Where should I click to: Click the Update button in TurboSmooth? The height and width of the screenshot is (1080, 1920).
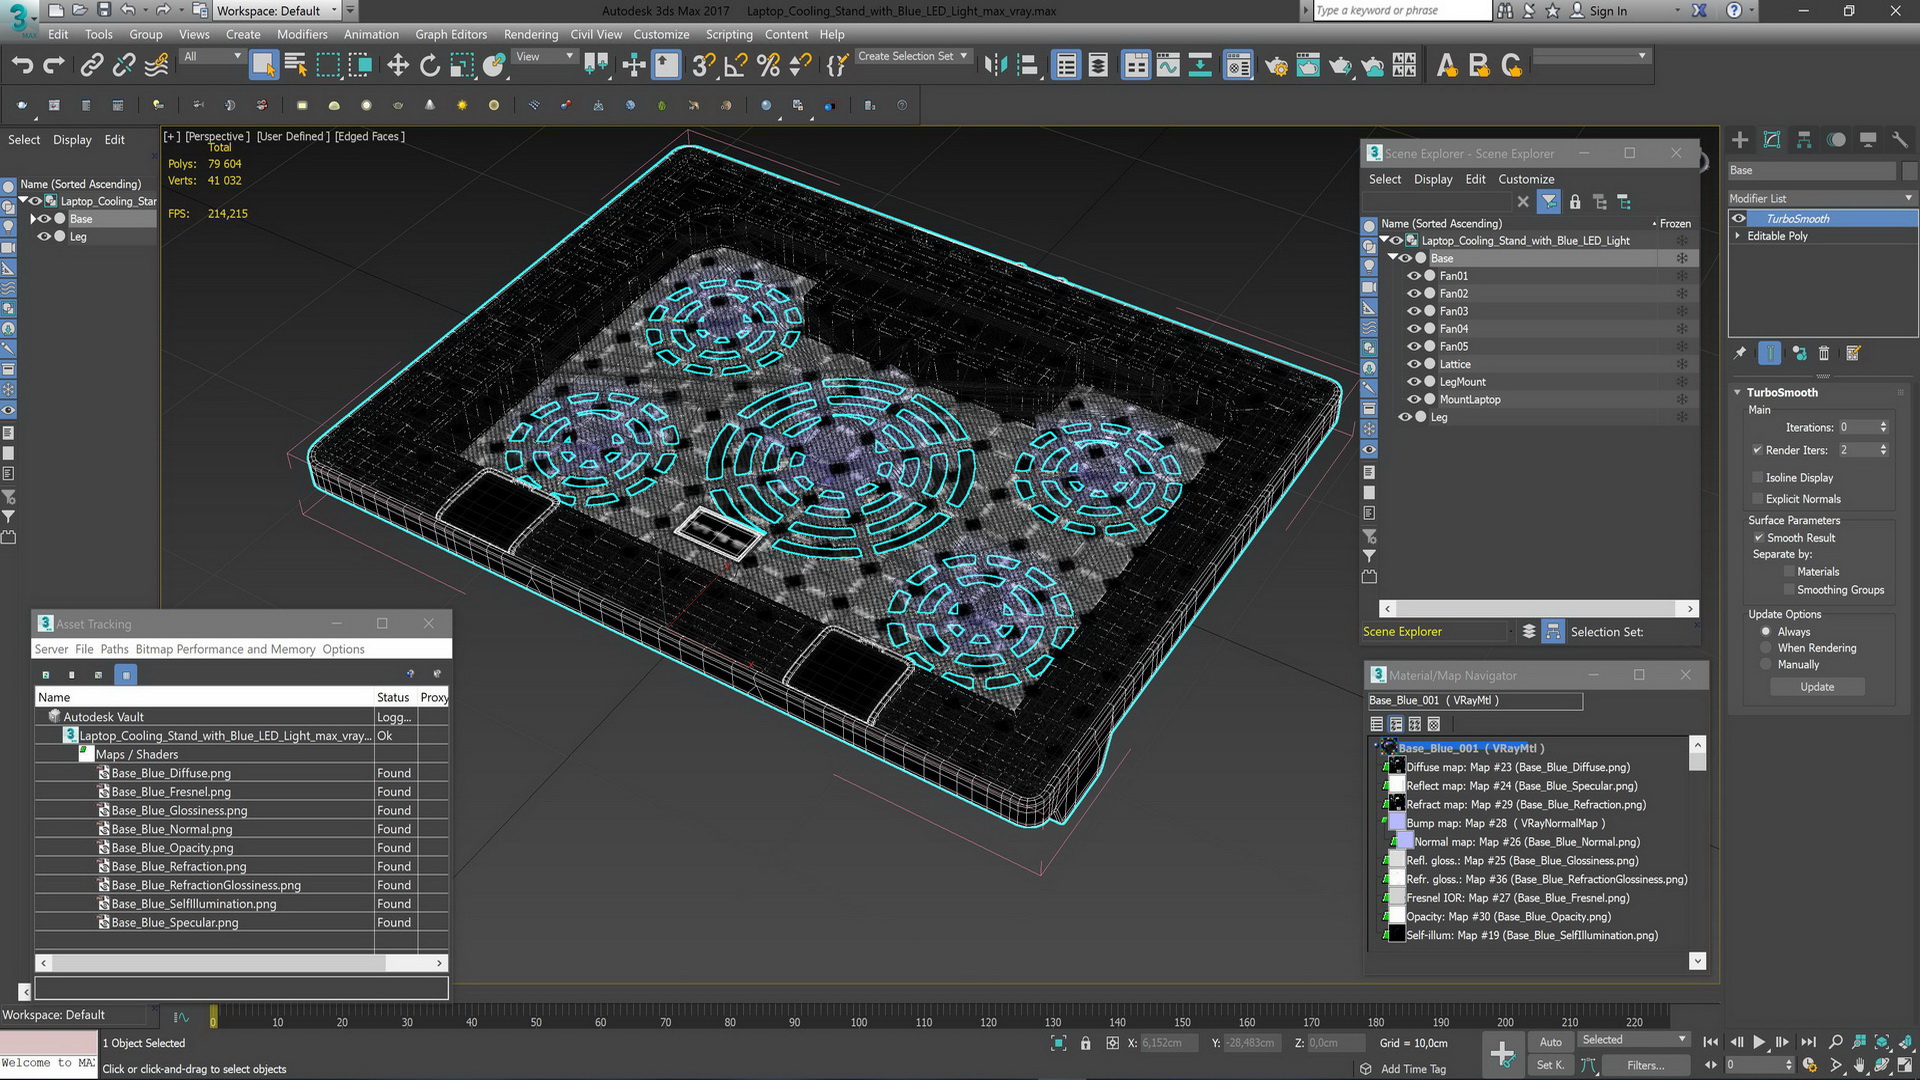coord(1817,687)
